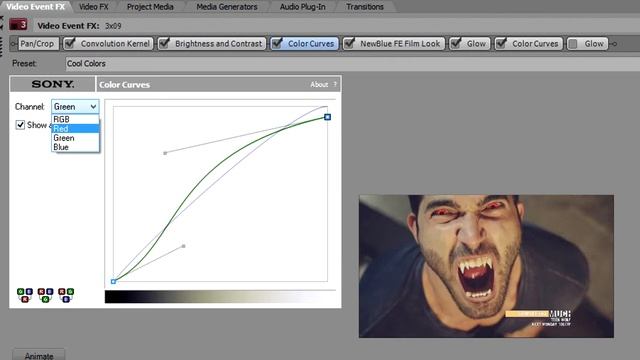The image size is (640, 360).
Task: Click the Color Curves panel title
Action: click(124, 84)
